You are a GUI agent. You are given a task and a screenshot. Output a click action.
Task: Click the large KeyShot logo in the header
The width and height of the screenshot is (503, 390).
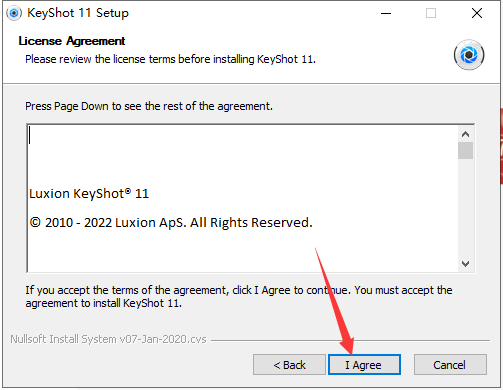(469, 55)
